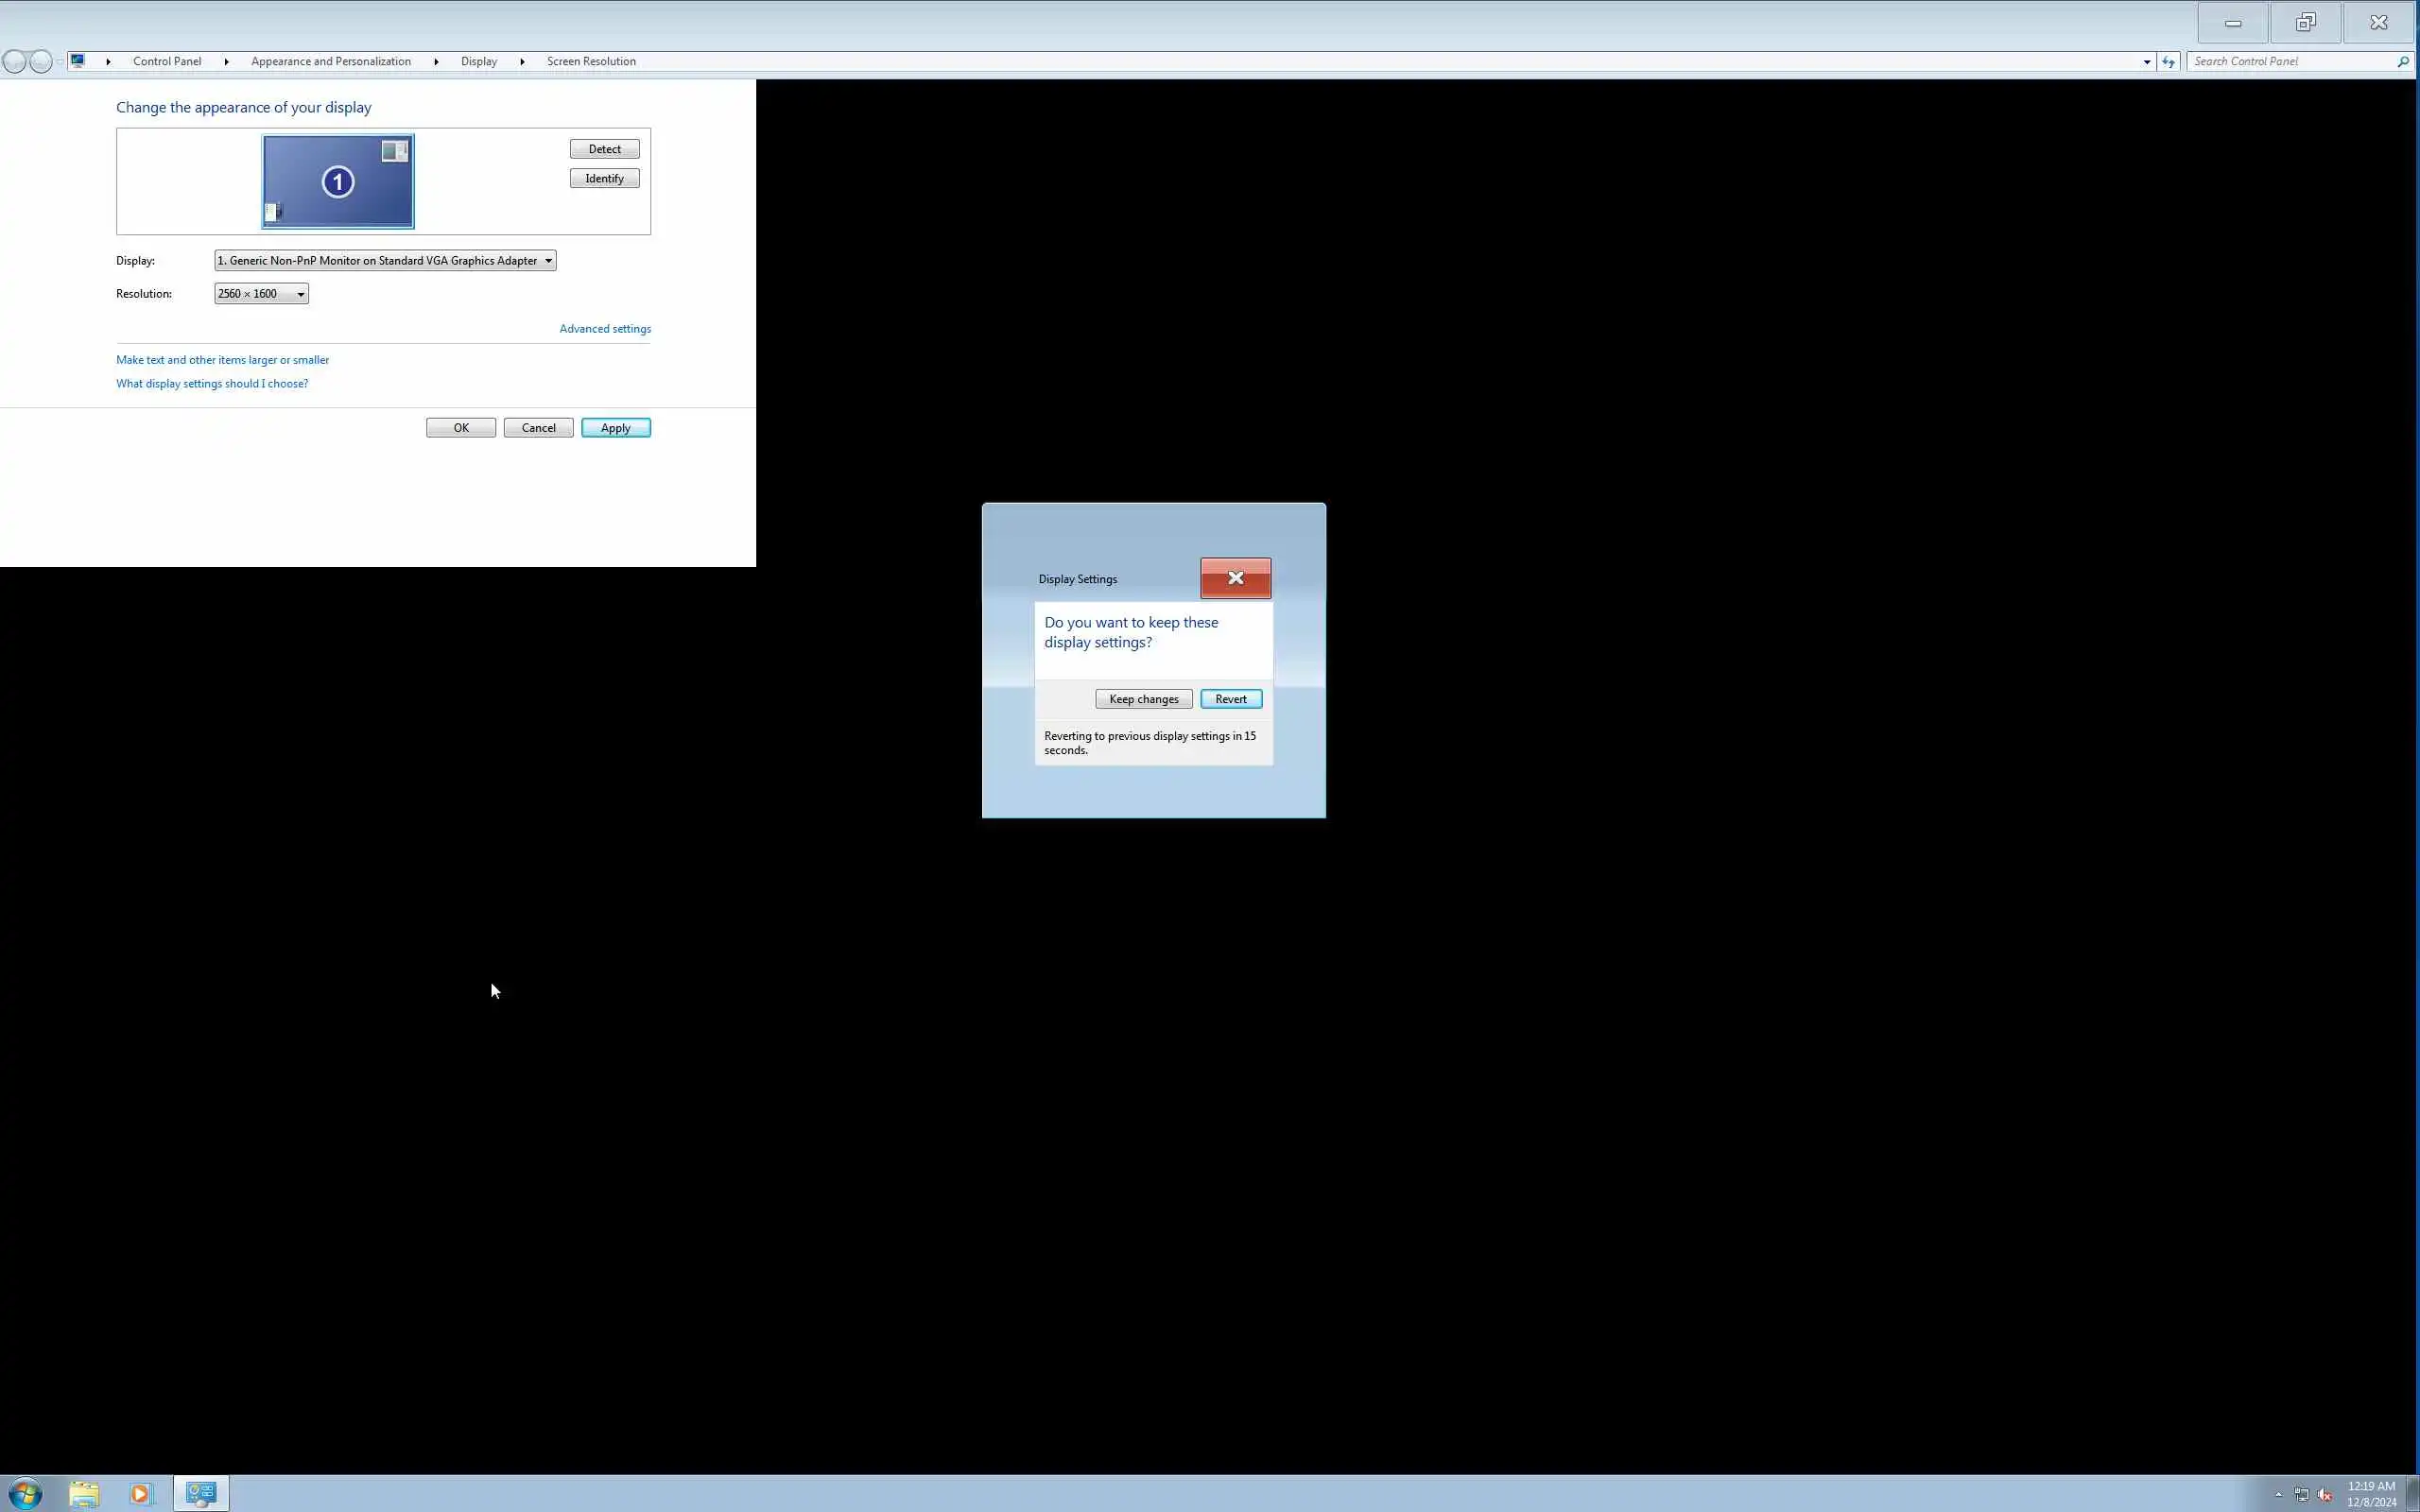This screenshot has width=2420, height=1512.
Task: Launch Windows Media Player from taskbar
Action: (141, 1494)
